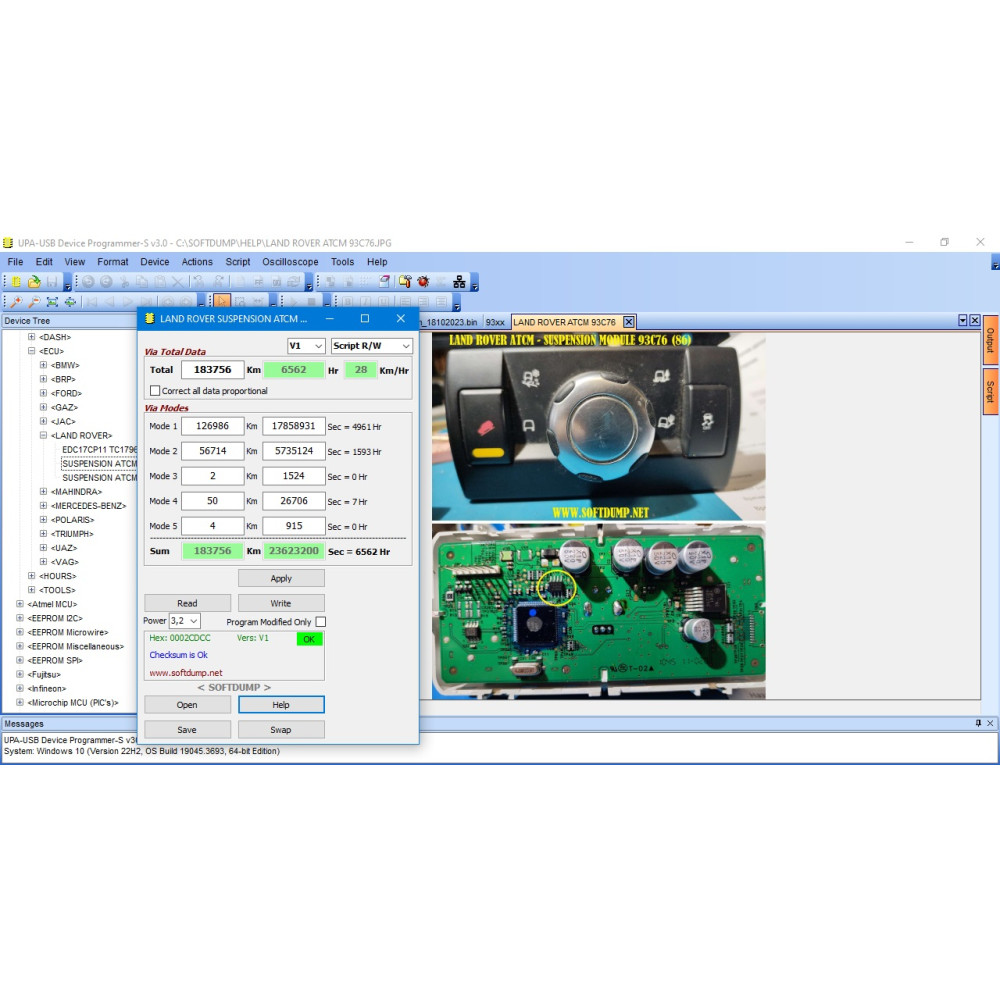The width and height of the screenshot is (1000, 1000).
Task: Collapse the <ECU> tree node
Action: pos(31,351)
